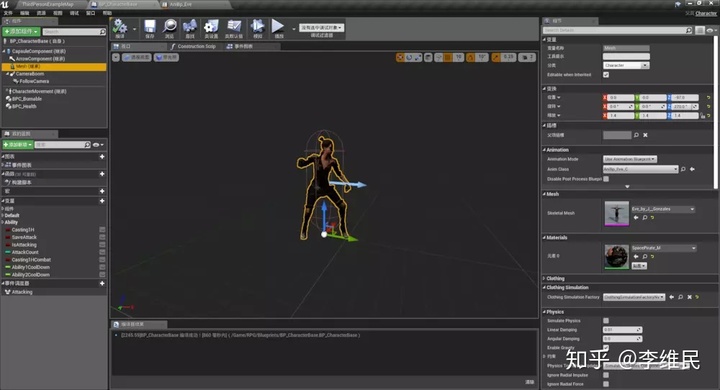Viewport: 720px width, 390px height.
Task: Open the grid snap size value 10
Action: (458, 57)
